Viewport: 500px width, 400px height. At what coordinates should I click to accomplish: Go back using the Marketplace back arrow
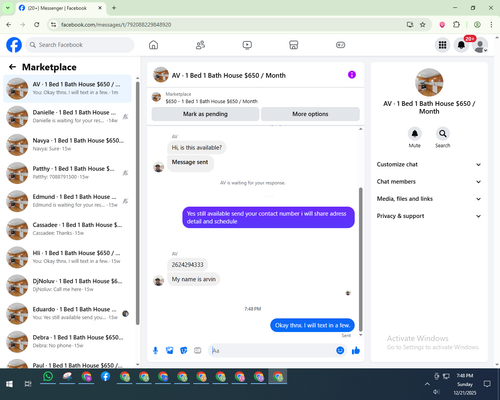12,67
